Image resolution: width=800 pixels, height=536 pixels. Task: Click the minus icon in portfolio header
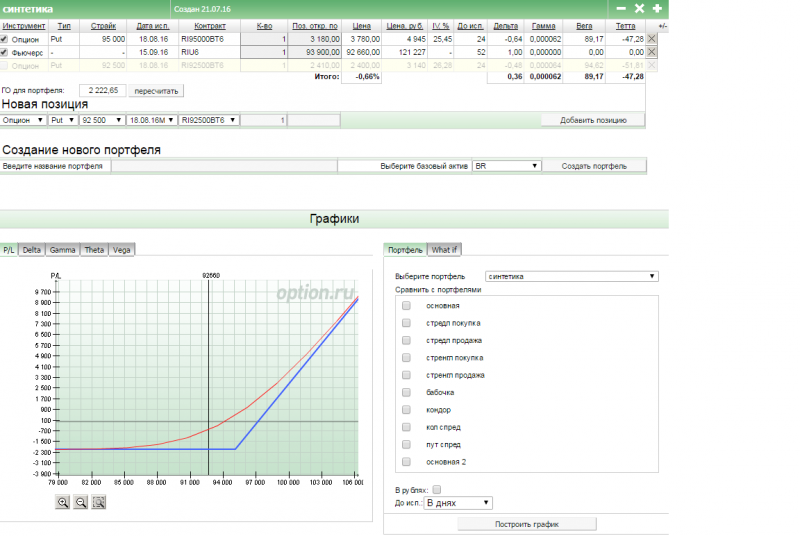tap(621, 8)
